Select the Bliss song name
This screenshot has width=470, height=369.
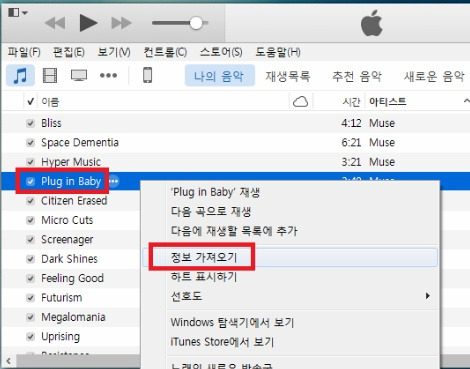[51, 123]
